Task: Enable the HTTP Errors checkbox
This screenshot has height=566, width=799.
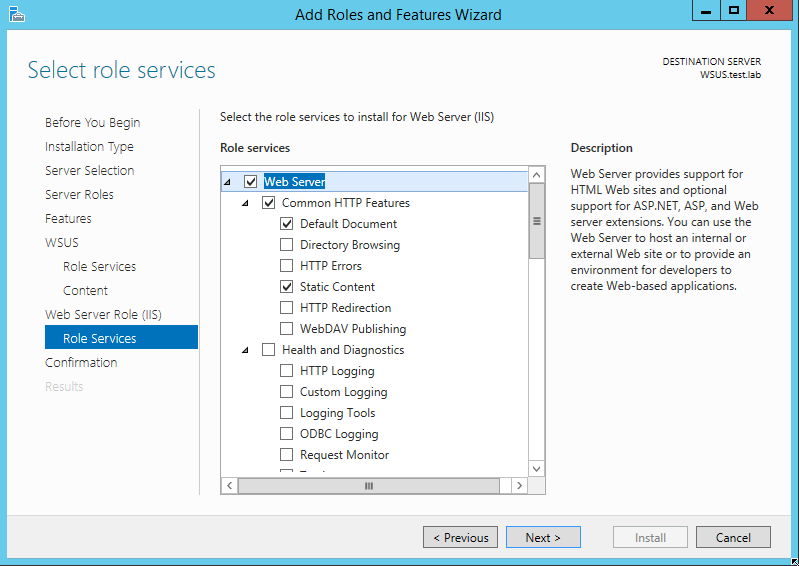Action: pyautogui.click(x=286, y=265)
